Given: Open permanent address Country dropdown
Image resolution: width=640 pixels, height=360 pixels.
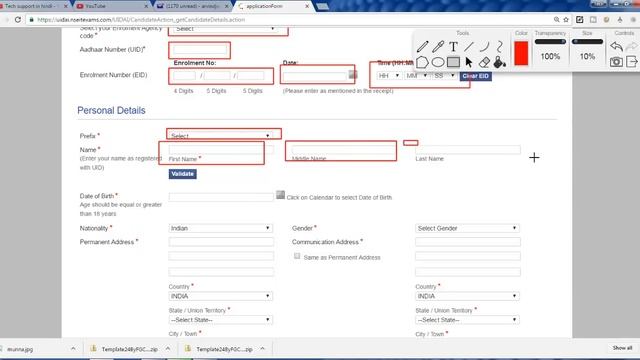Looking at the screenshot, I should [x=221, y=296].
